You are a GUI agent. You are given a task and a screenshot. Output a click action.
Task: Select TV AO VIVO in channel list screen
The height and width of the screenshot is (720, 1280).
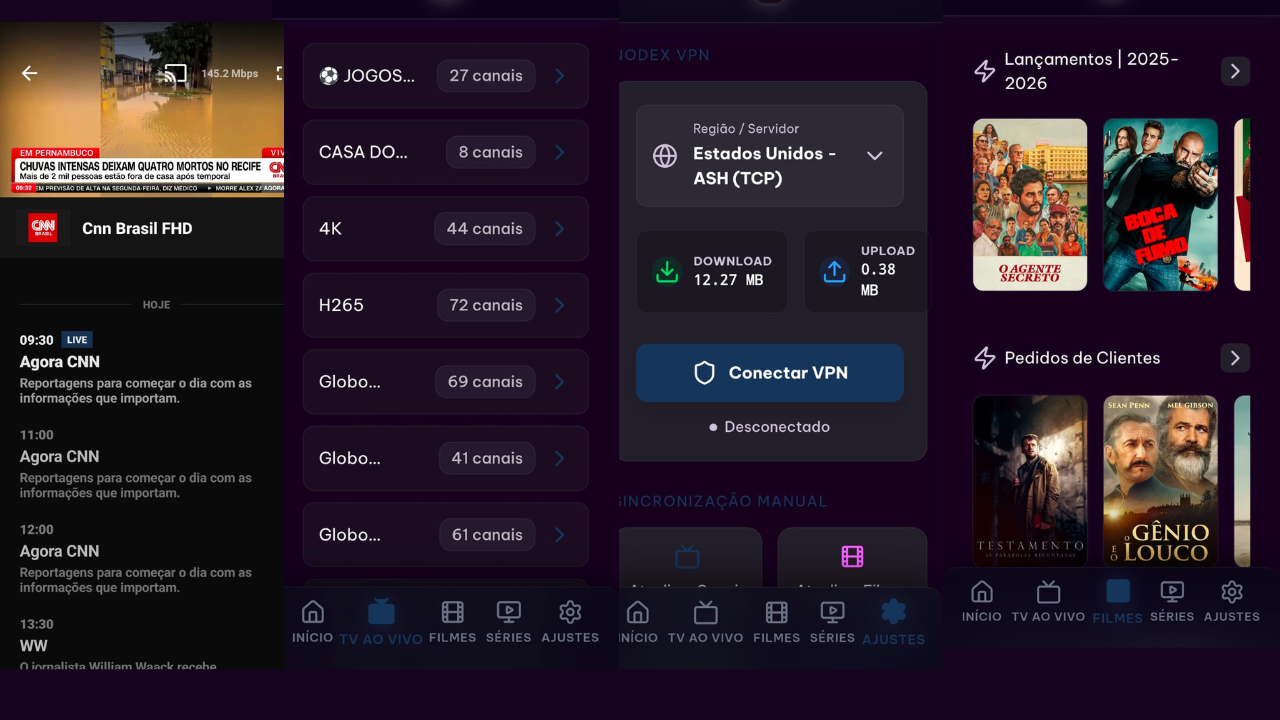click(381, 622)
